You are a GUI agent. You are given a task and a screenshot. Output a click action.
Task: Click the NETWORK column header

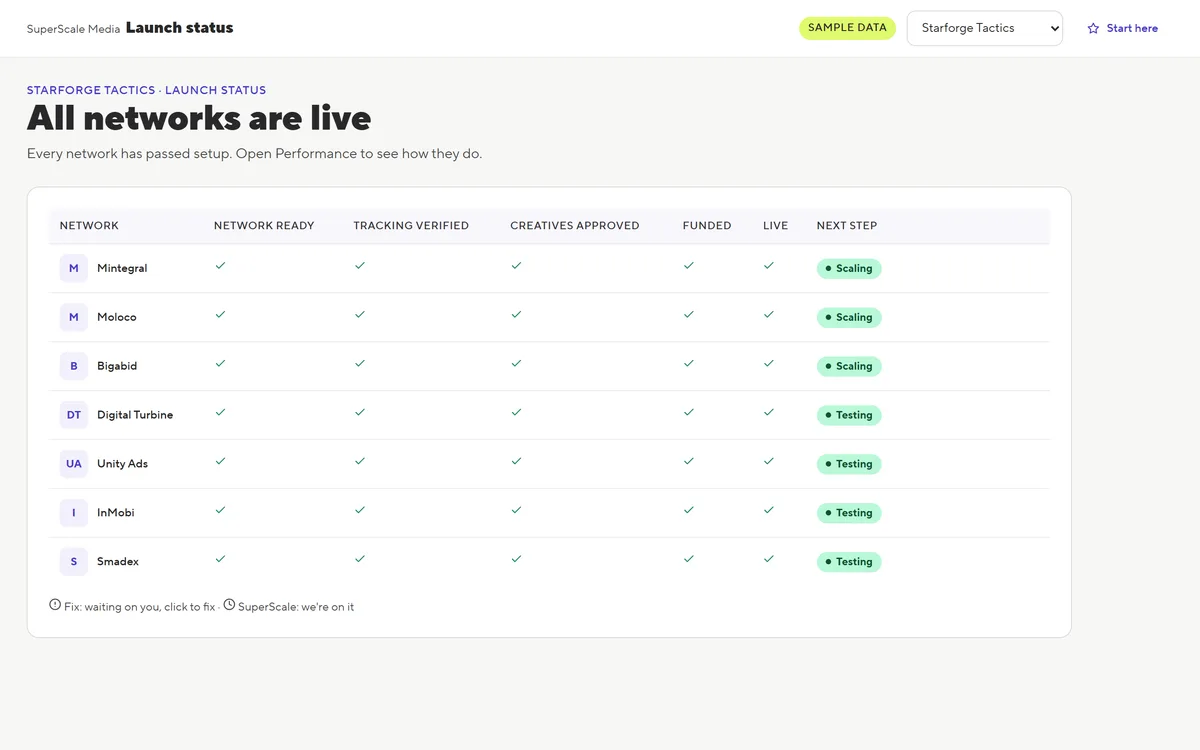(89, 226)
